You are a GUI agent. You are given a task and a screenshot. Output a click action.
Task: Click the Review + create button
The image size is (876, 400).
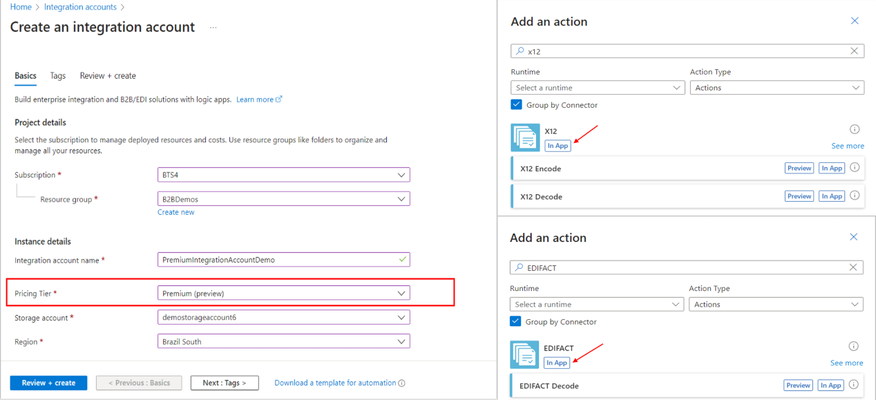tap(49, 383)
